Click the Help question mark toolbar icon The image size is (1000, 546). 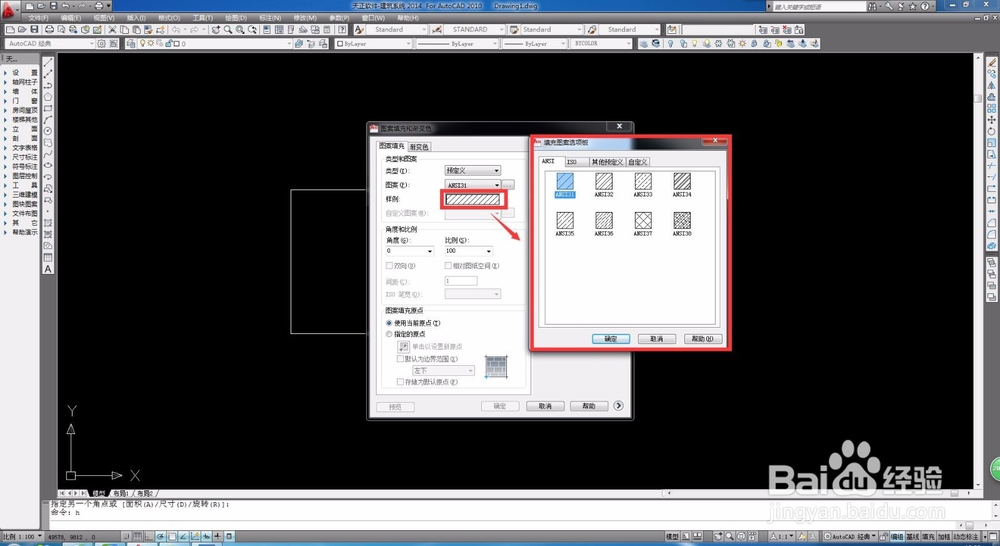point(342,29)
